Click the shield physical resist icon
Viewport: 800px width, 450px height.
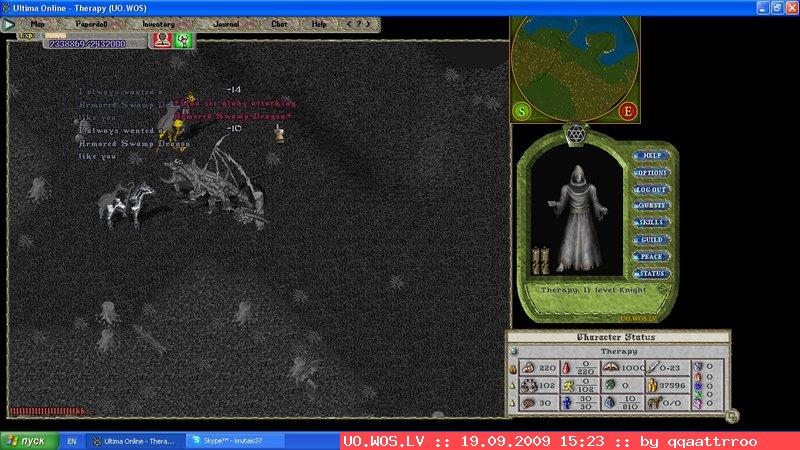click(697, 366)
